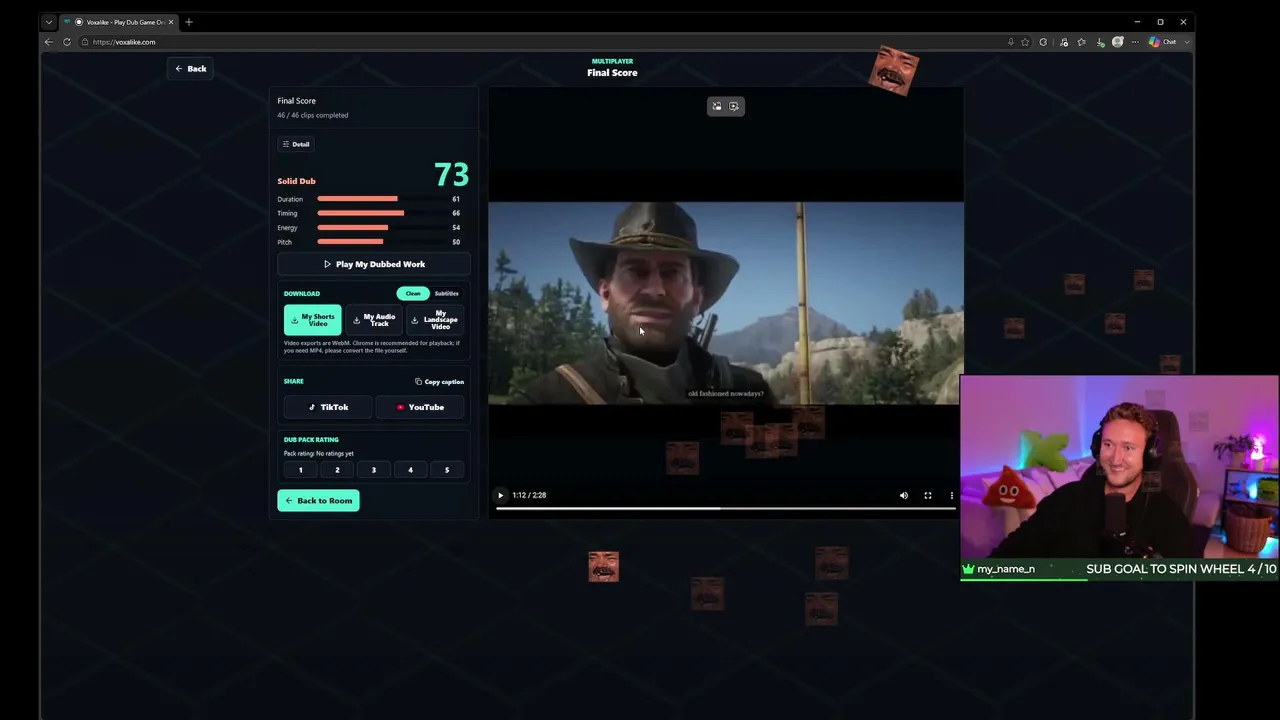Click the score value 73
1280x720 pixels.
coord(451,175)
